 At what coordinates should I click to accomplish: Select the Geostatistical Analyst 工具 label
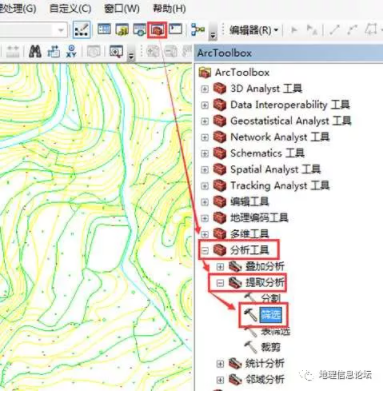290,121
